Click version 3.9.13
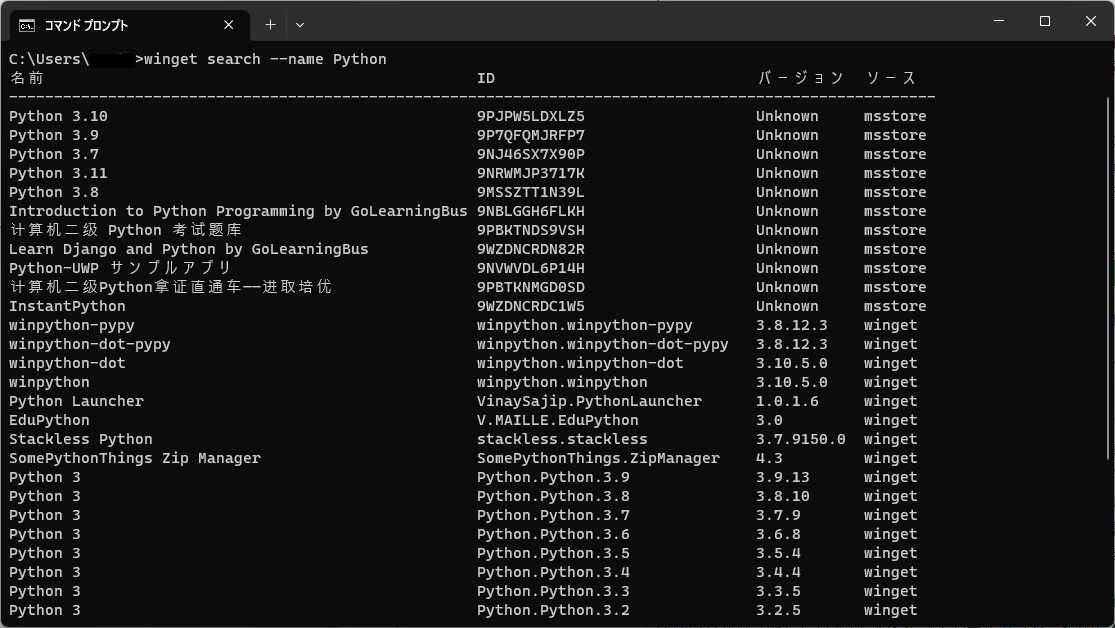1115x628 pixels. tap(783, 477)
